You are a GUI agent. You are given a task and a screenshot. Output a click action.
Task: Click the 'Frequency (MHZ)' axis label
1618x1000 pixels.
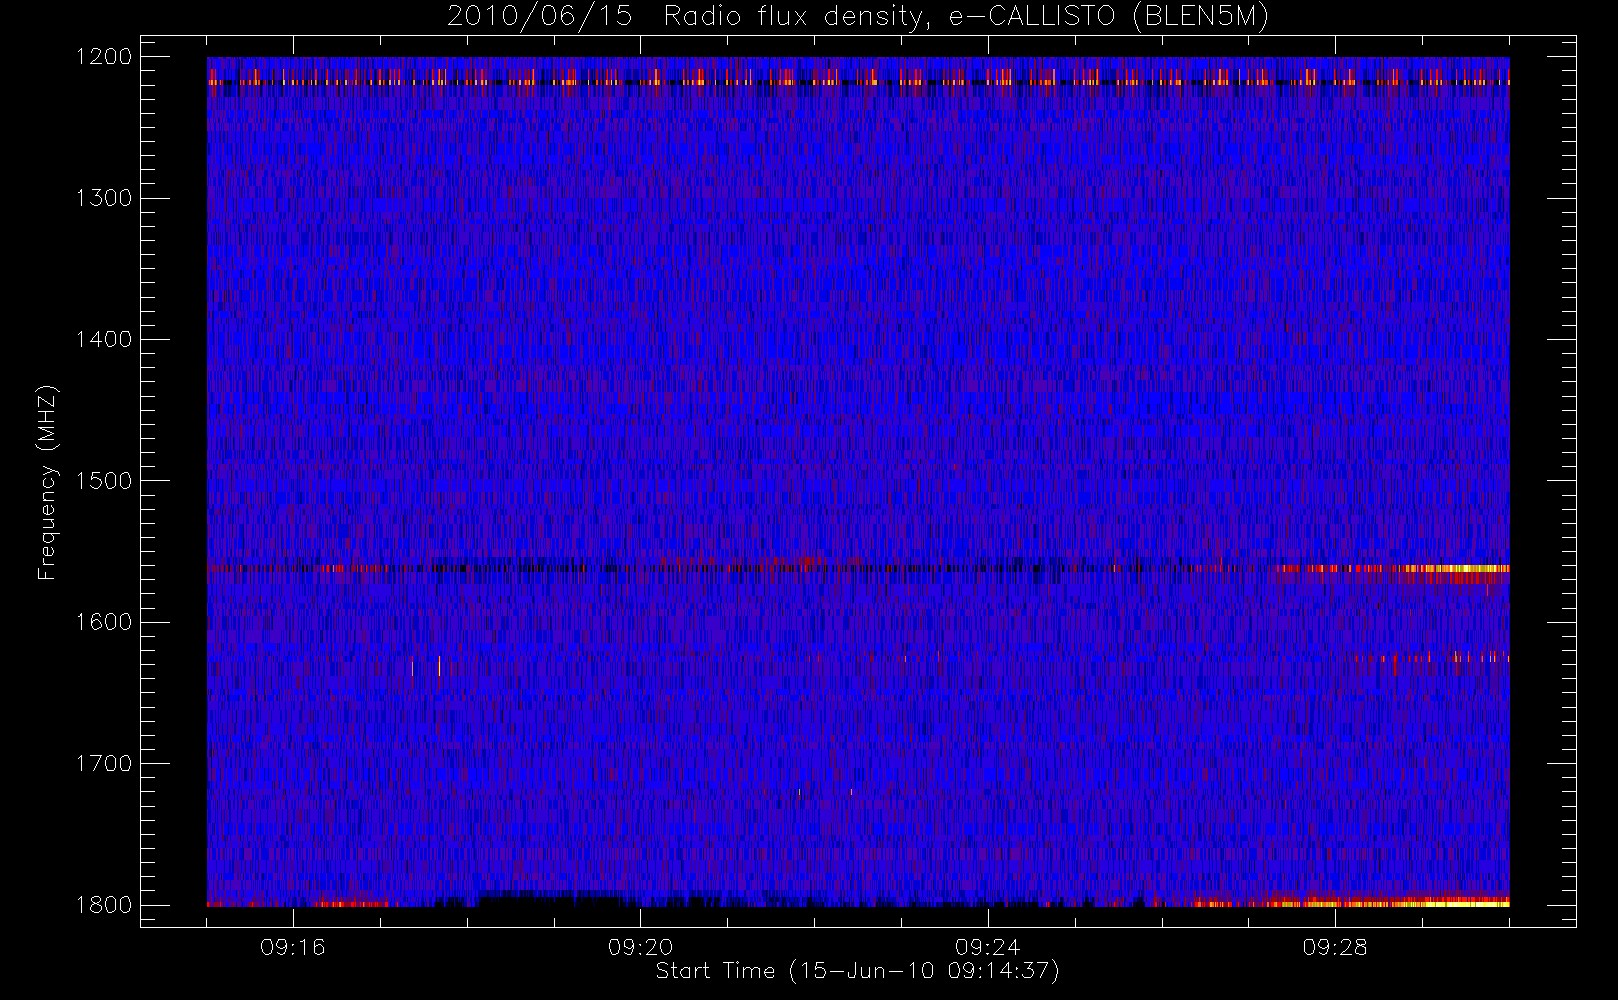coord(47,482)
